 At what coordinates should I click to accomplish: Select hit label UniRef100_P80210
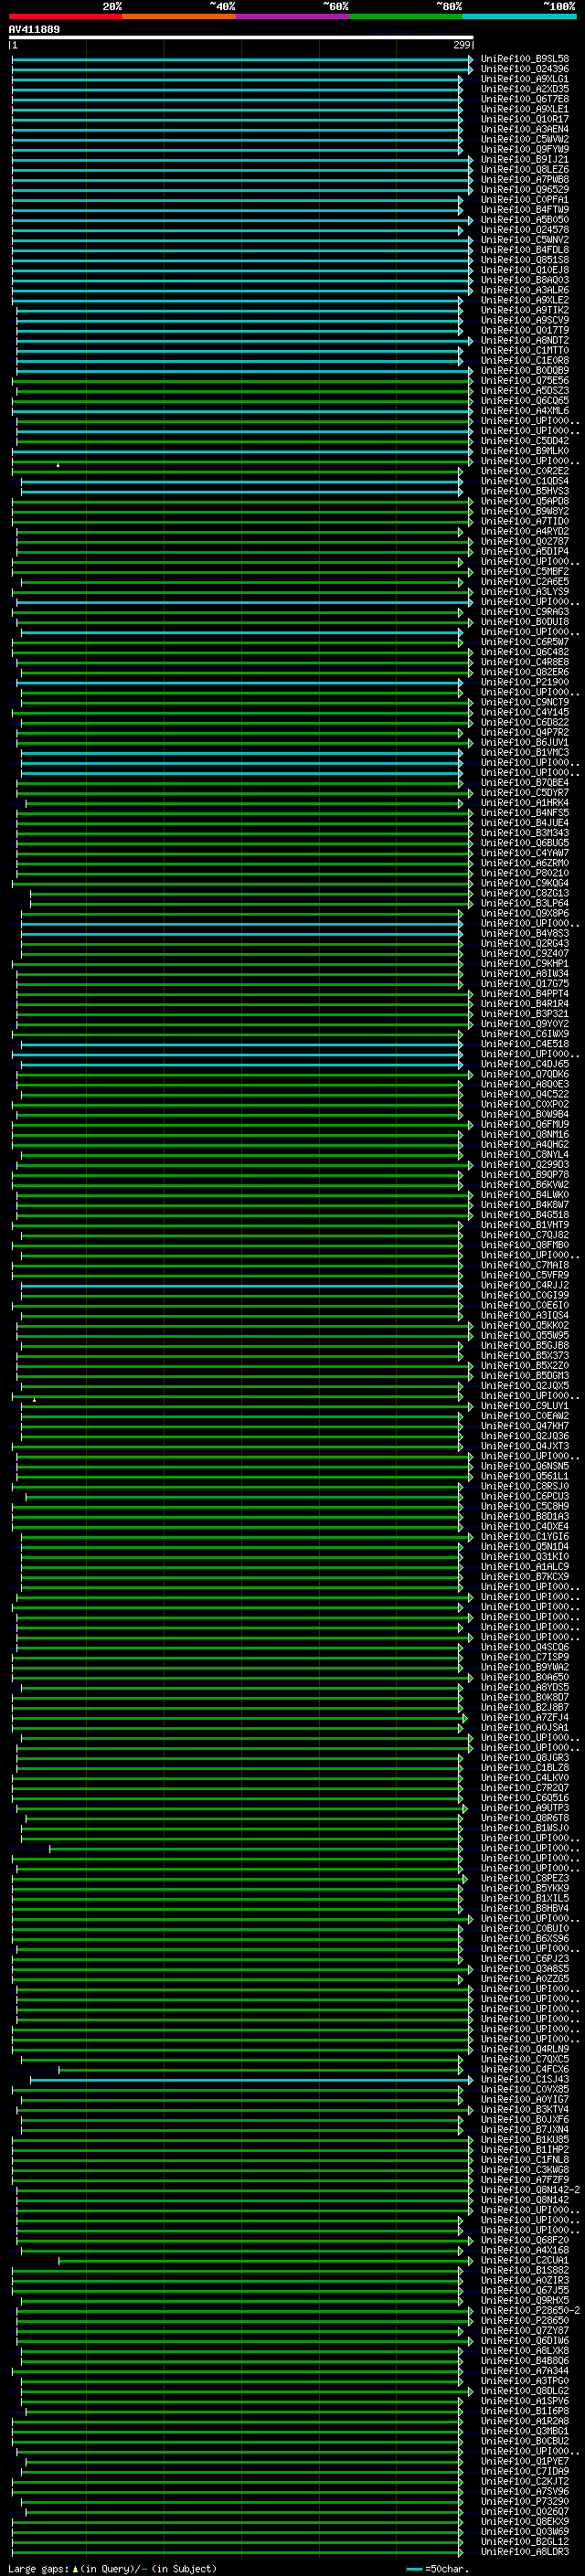coord(525,873)
